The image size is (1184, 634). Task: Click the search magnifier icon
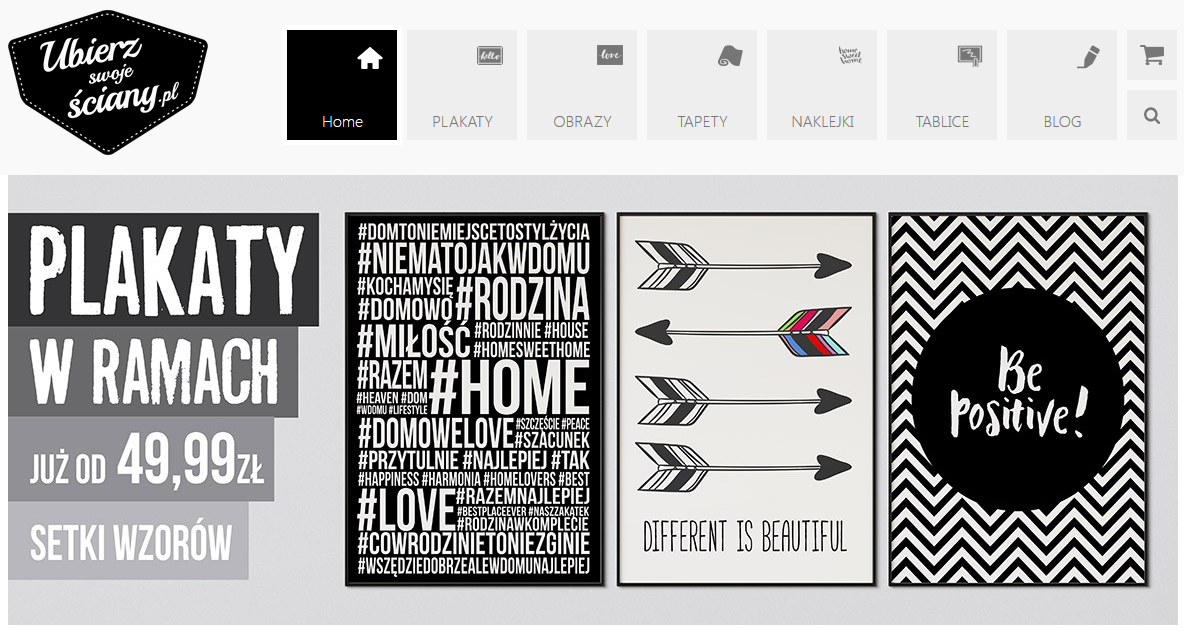pyautogui.click(x=1152, y=115)
